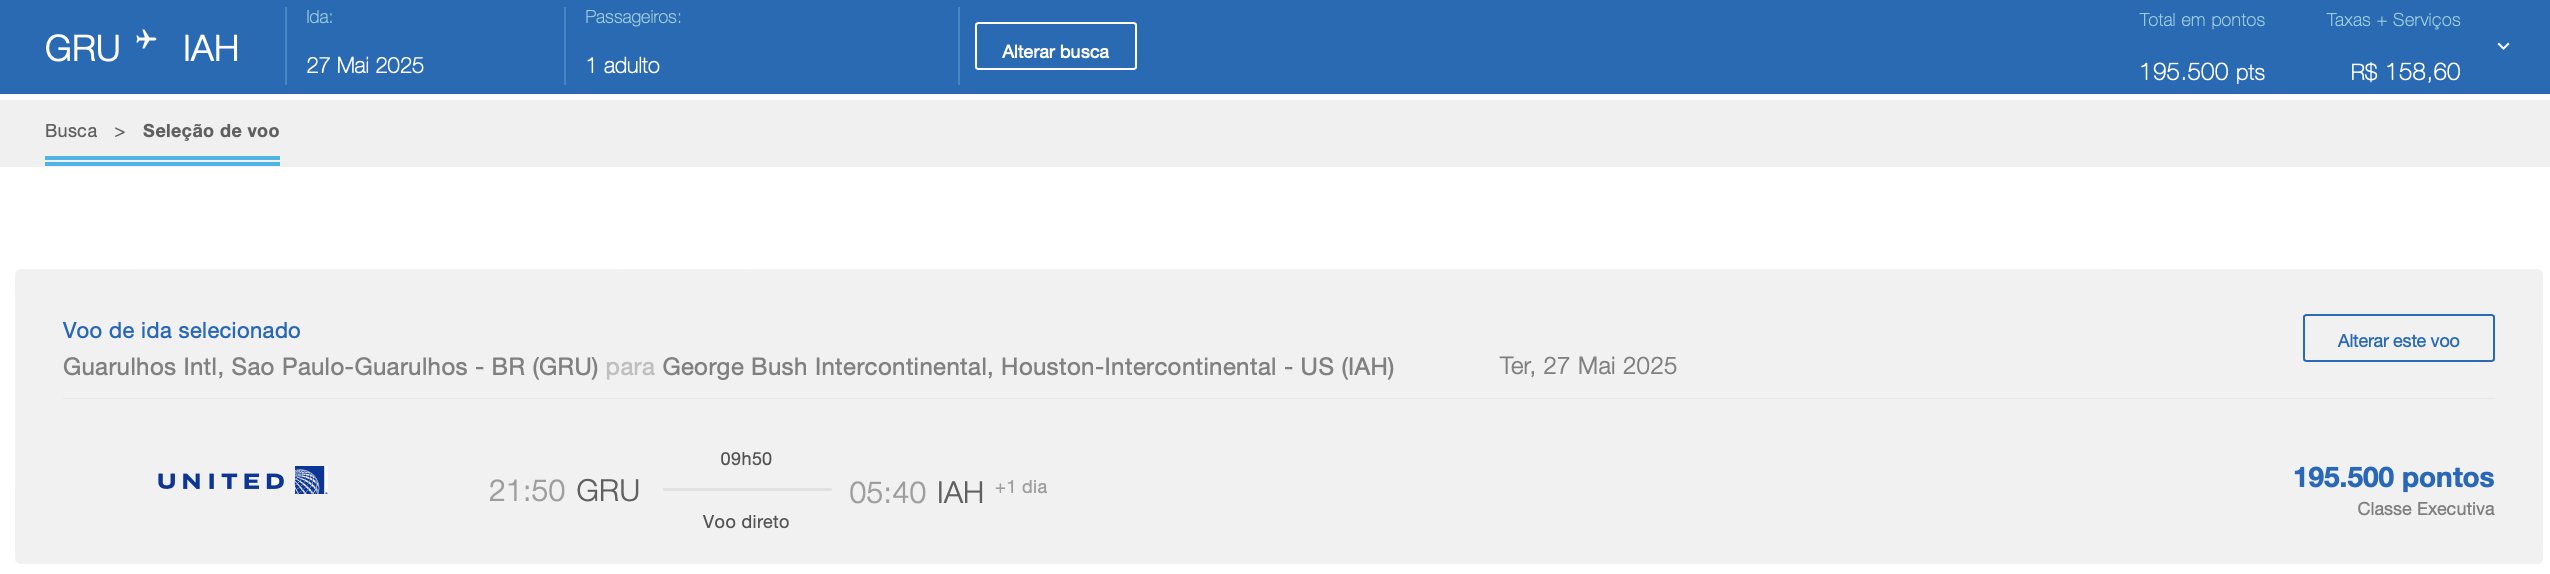Click the IAH destination code in header
Screen dimensions: 2550x574
(211, 48)
